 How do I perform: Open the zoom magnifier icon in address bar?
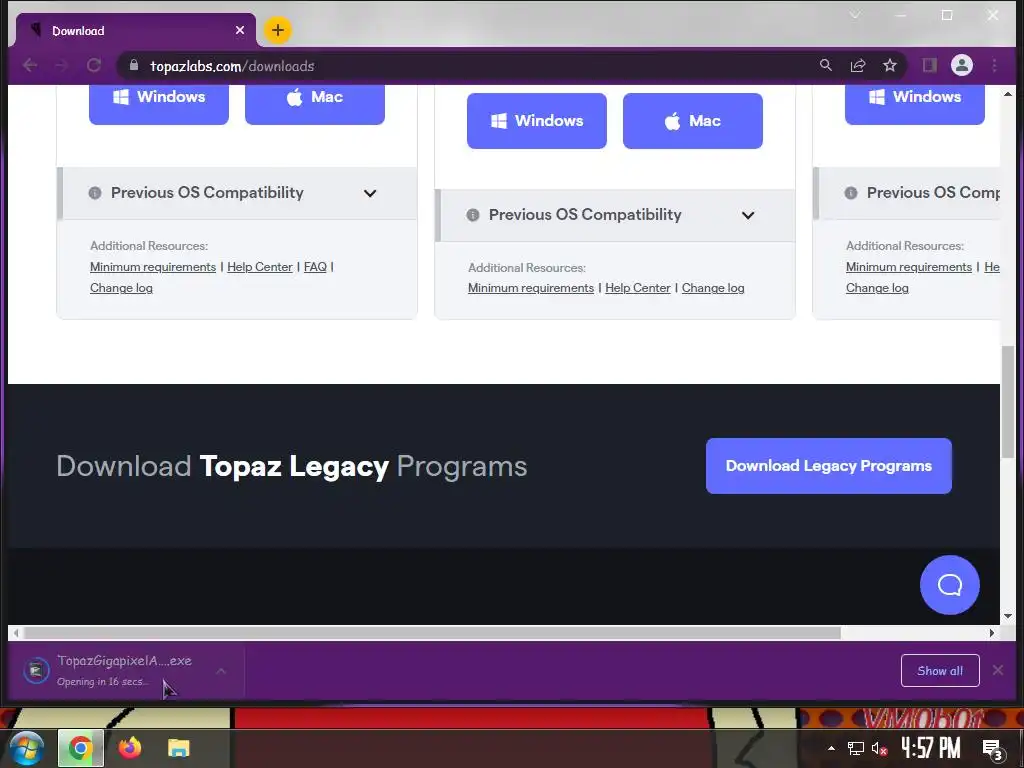tap(825, 65)
